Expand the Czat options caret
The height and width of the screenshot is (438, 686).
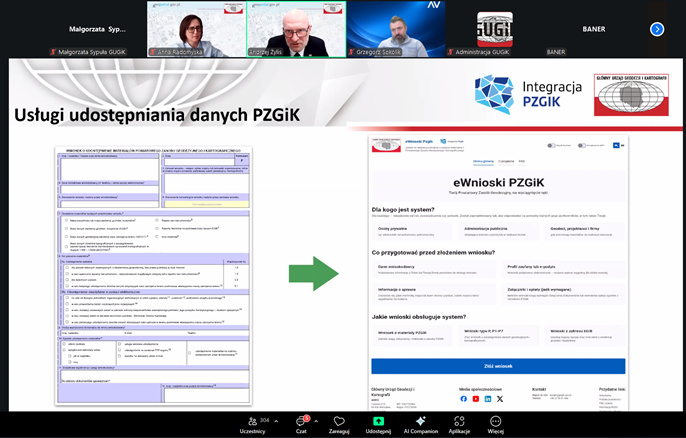317,420
